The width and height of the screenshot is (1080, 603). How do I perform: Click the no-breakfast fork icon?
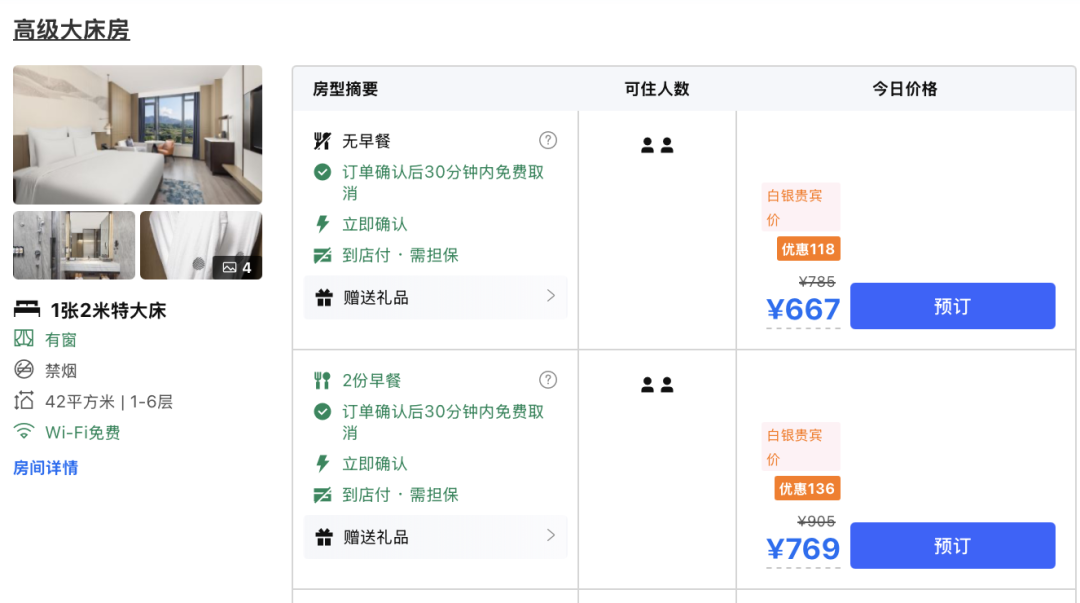pos(322,141)
